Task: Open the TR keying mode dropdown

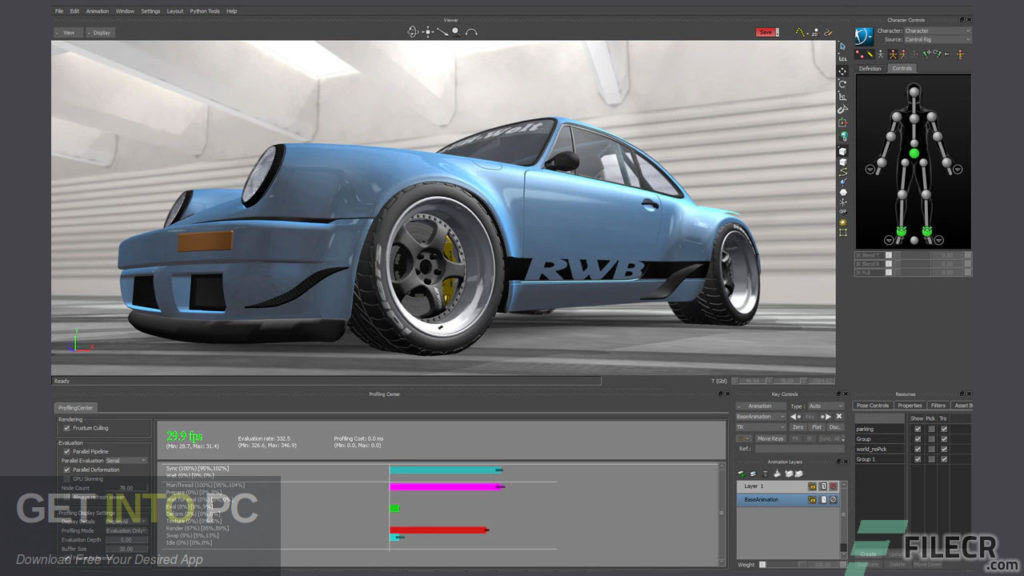Action: tap(761, 427)
